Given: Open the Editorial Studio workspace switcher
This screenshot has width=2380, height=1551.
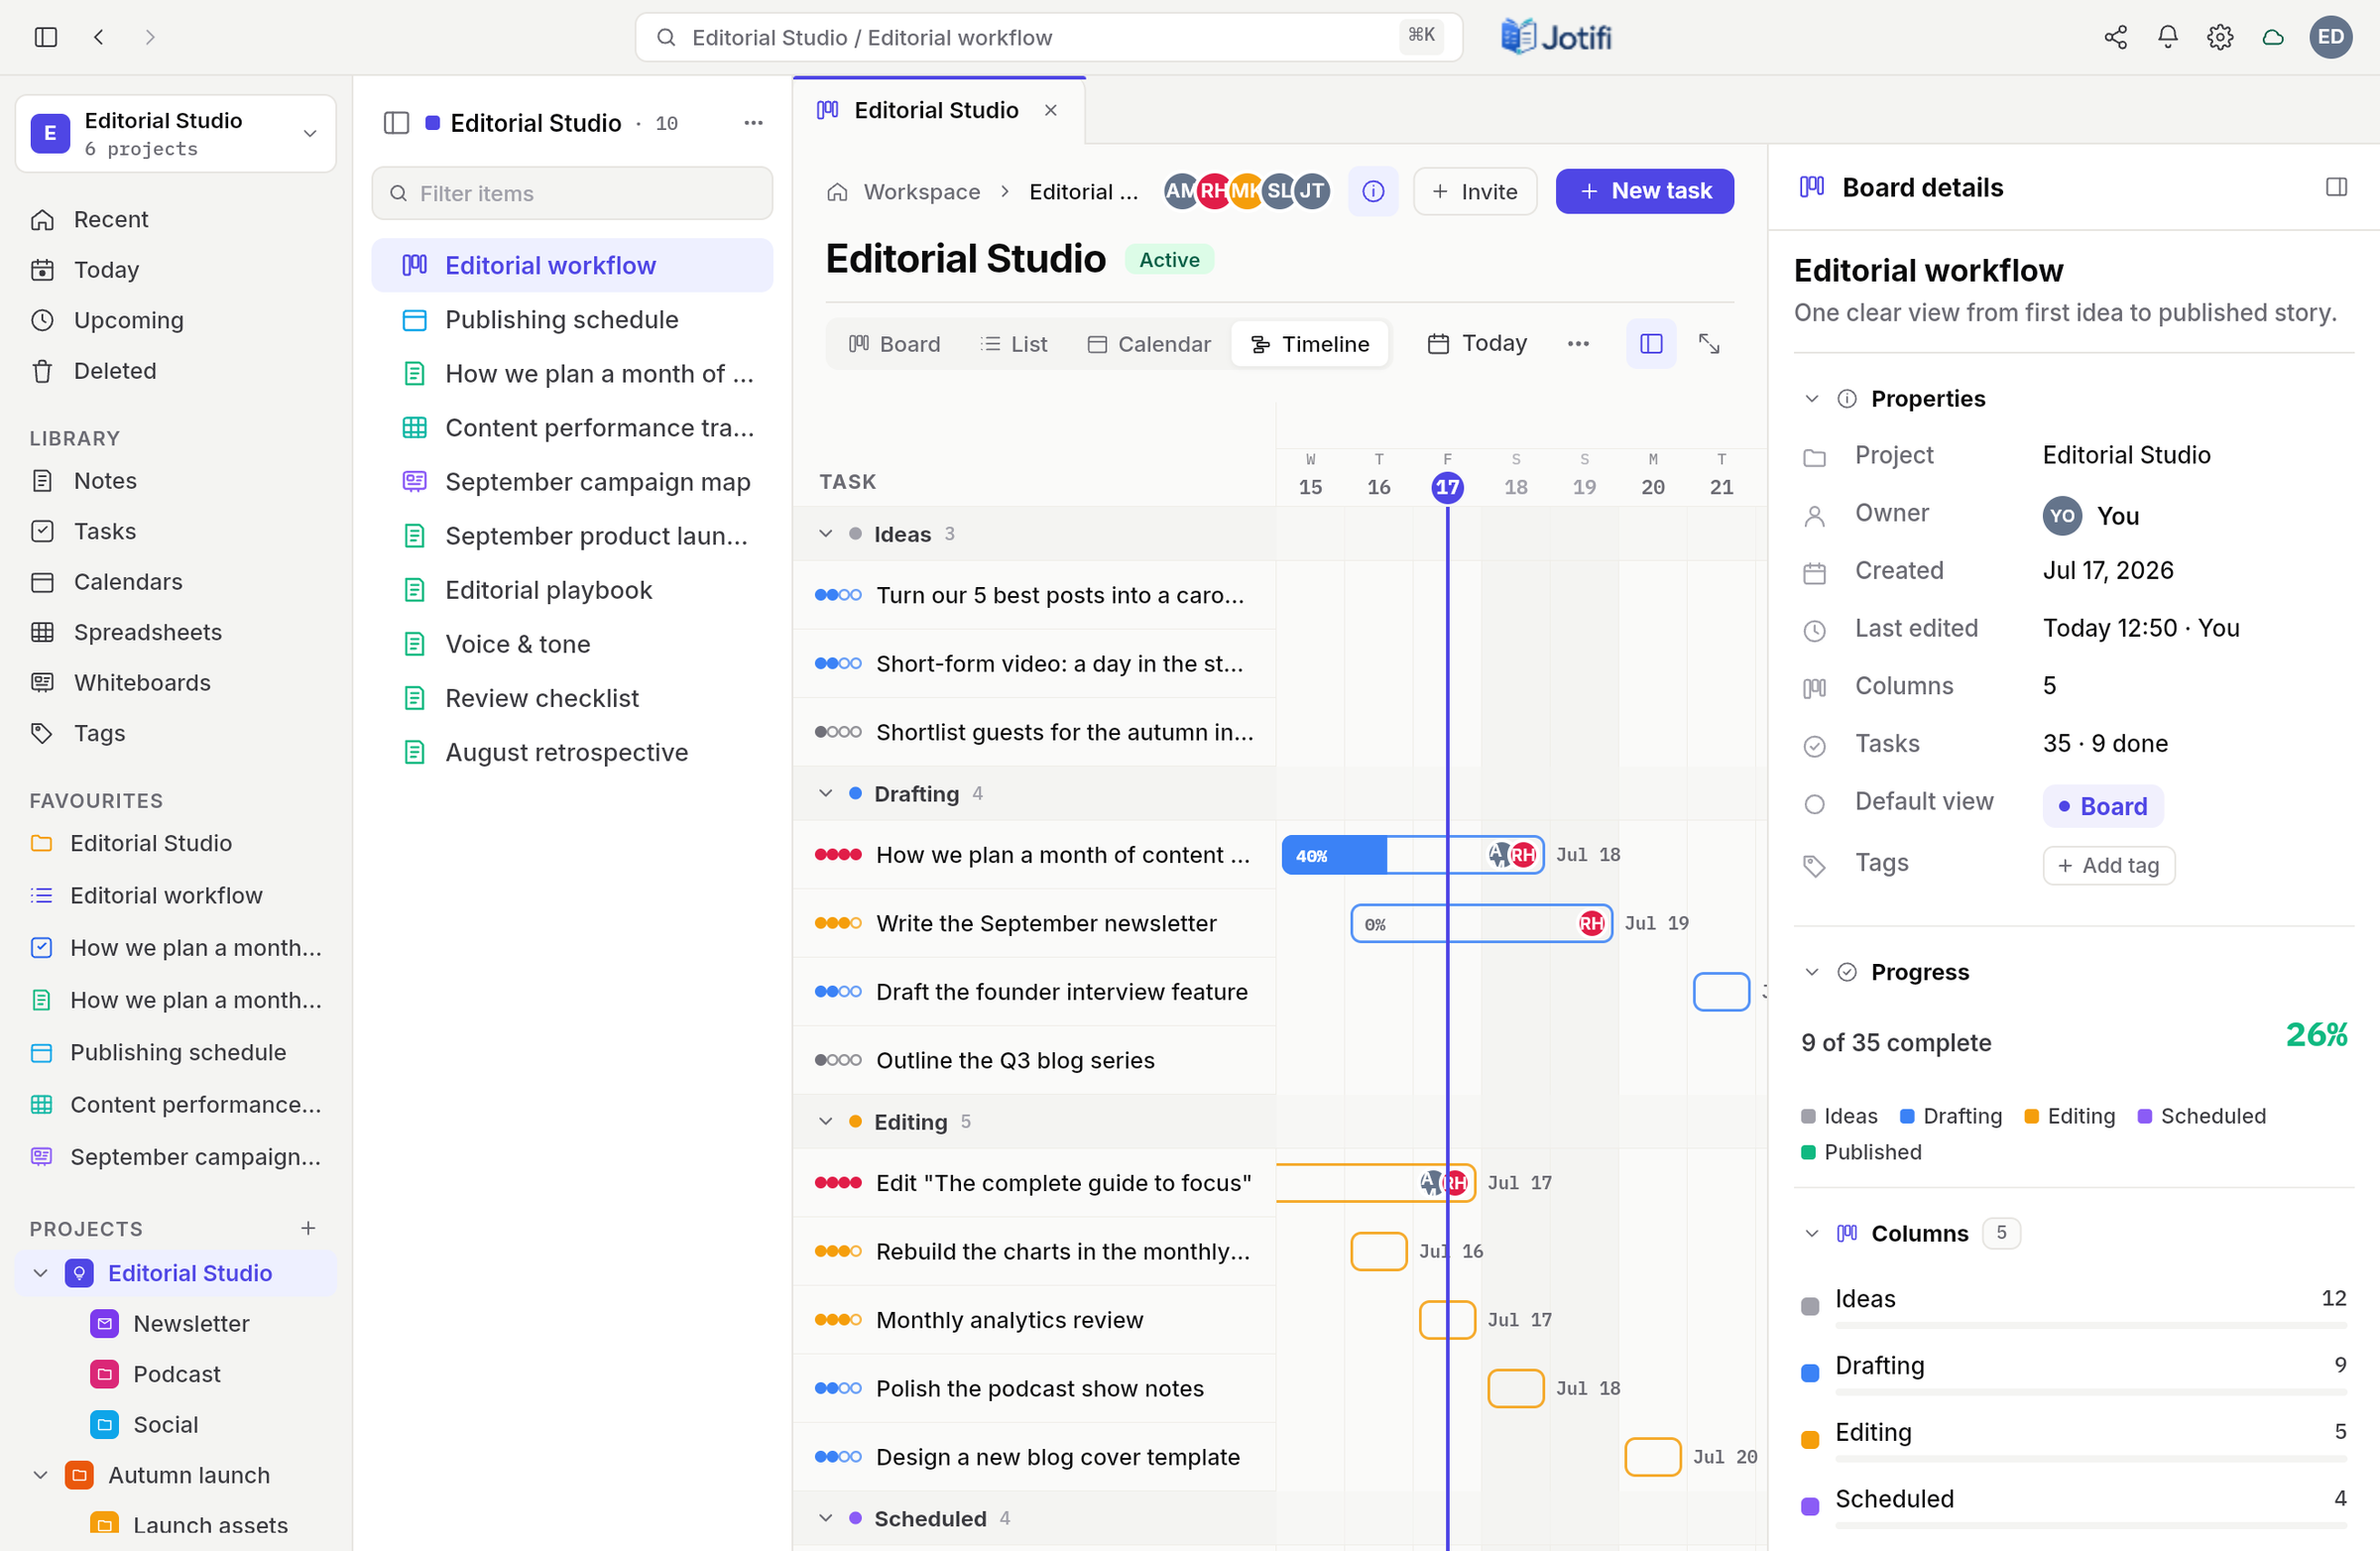Looking at the screenshot, I should [176, 133].
